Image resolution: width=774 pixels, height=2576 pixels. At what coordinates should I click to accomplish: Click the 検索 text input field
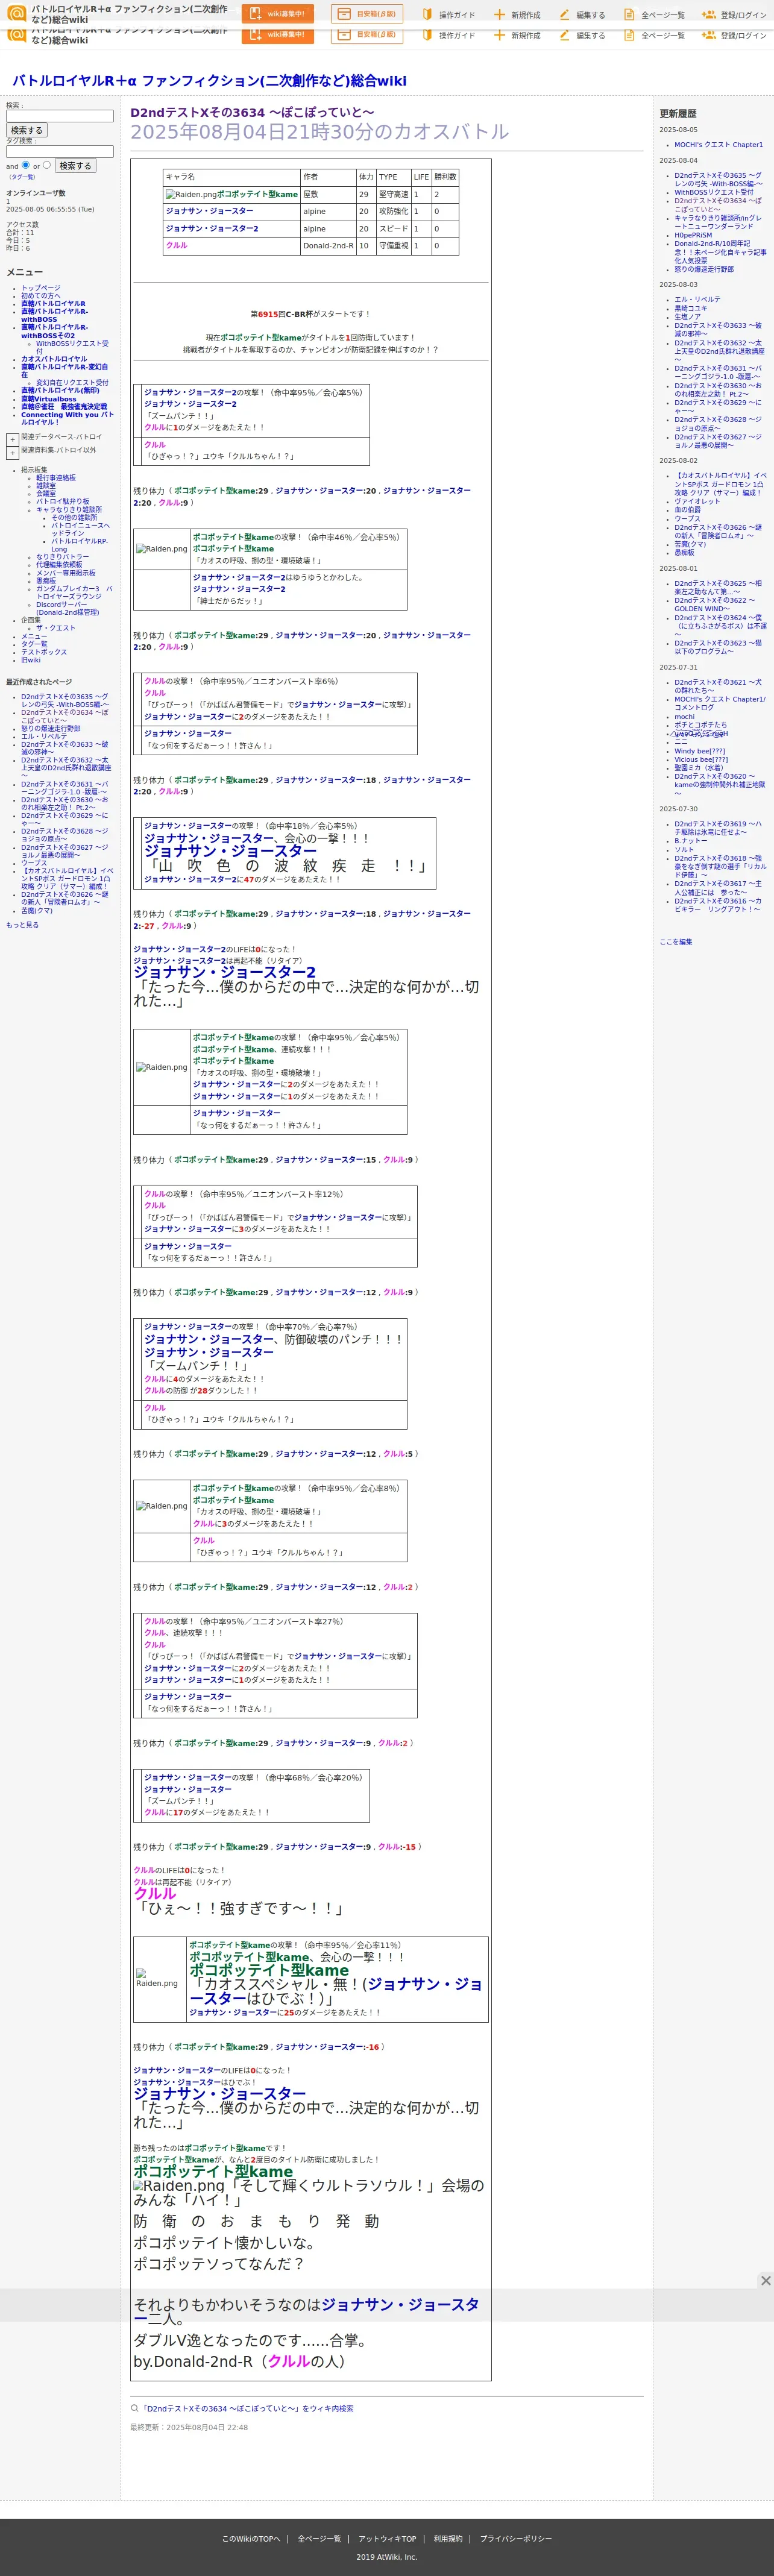[60, 116]
